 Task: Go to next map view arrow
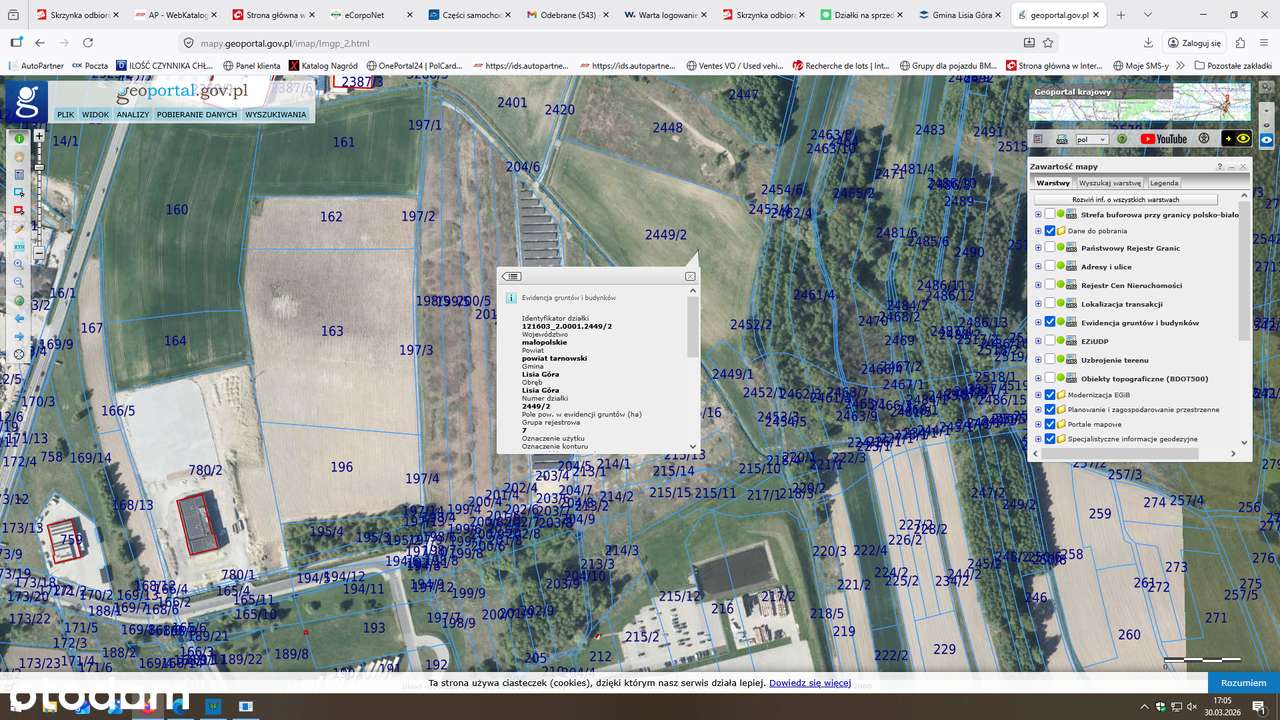click(x=19, y=336)
